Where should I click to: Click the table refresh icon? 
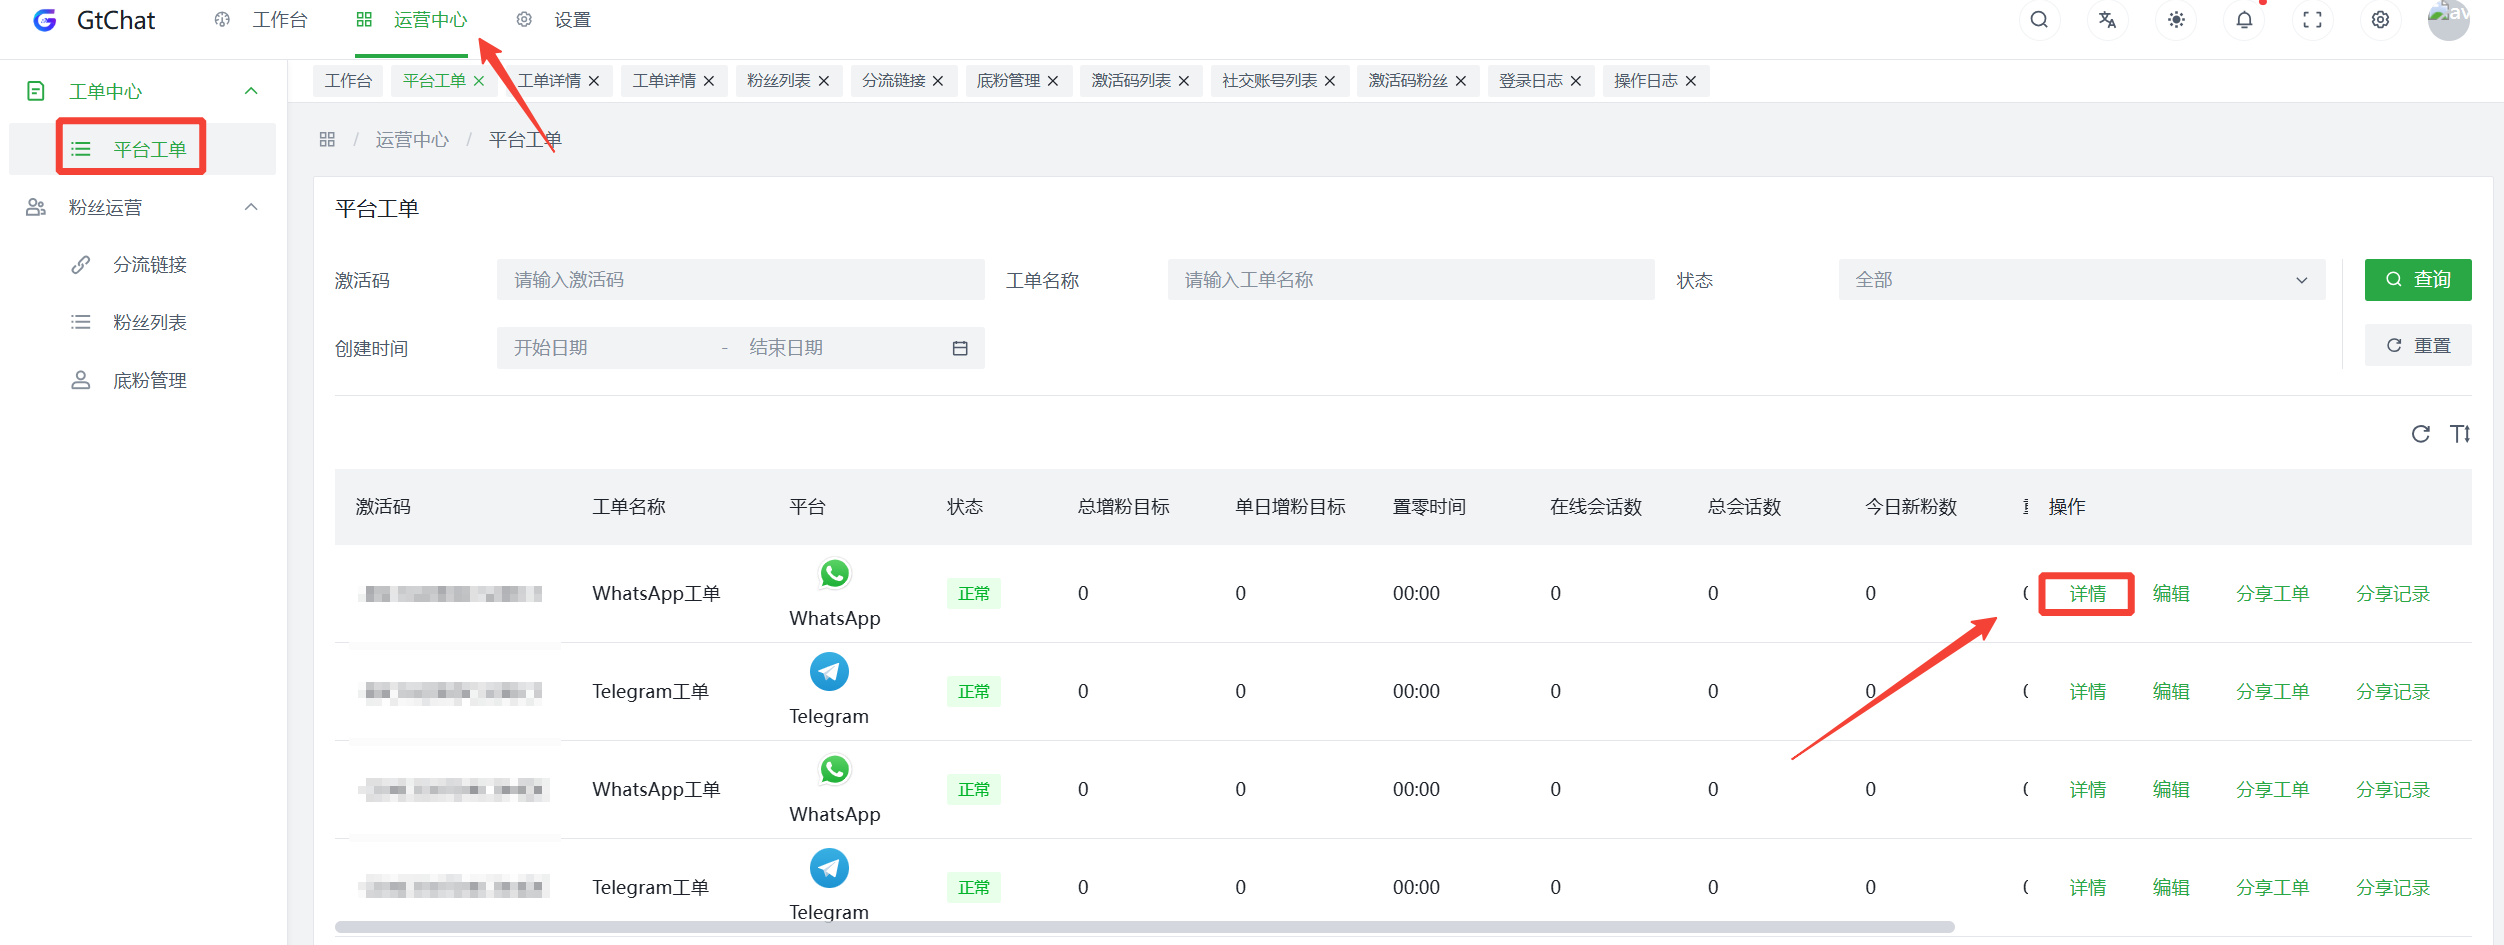point(2420,434)
